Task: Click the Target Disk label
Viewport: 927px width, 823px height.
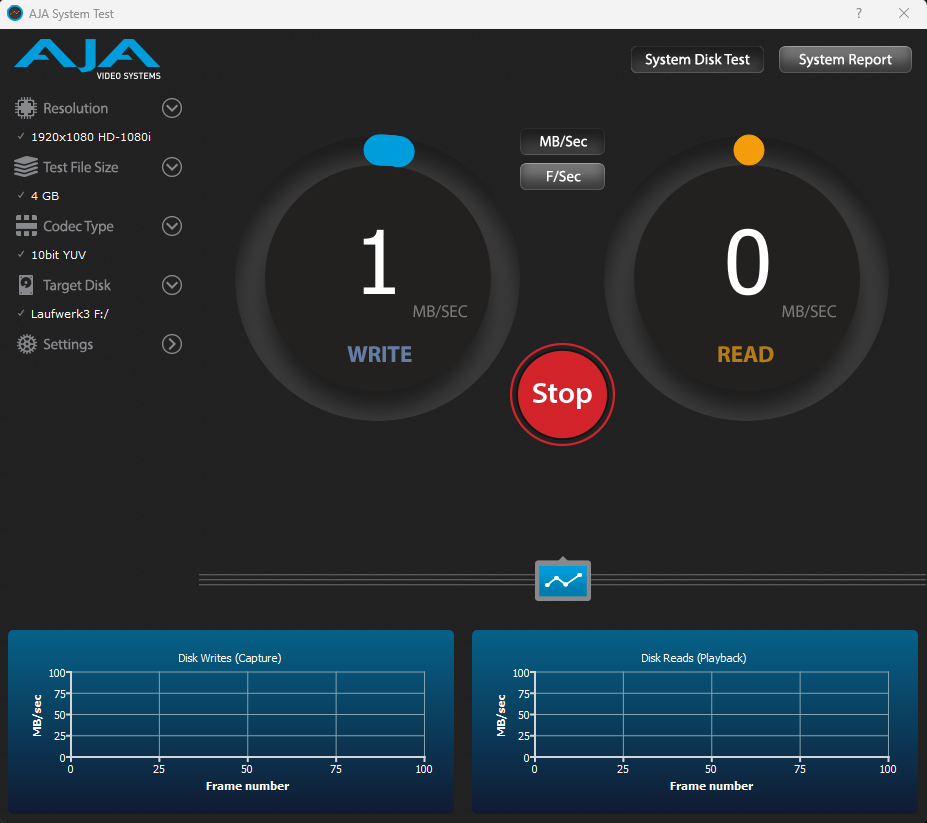Action: point(77,286)
